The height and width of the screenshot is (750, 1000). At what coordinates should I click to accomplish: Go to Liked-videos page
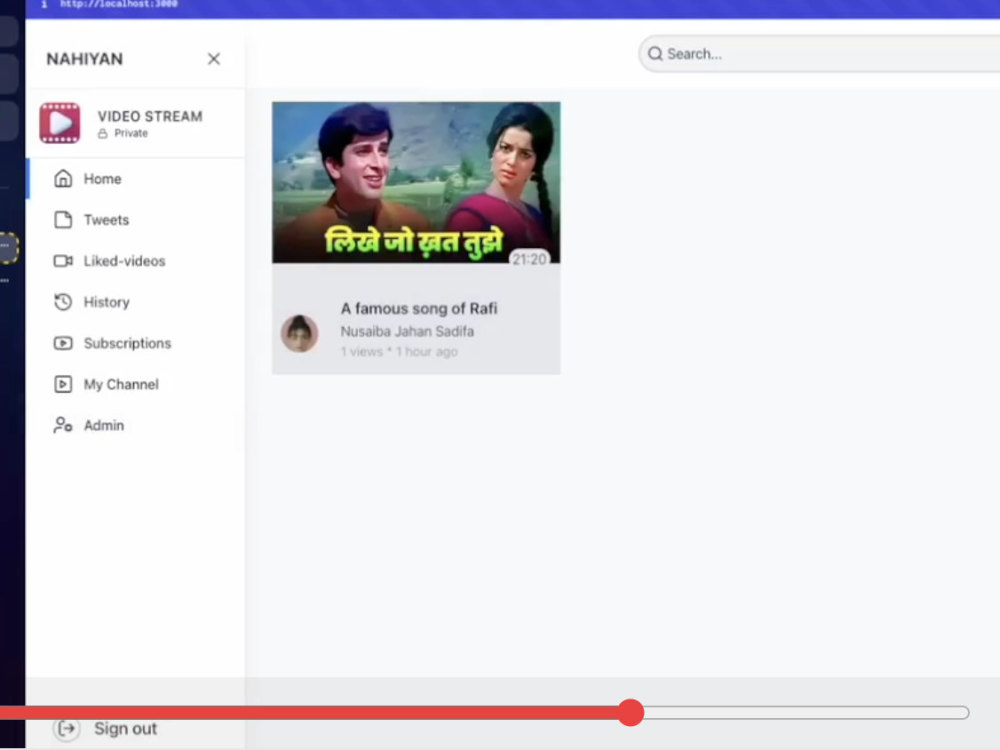(135, 261)
